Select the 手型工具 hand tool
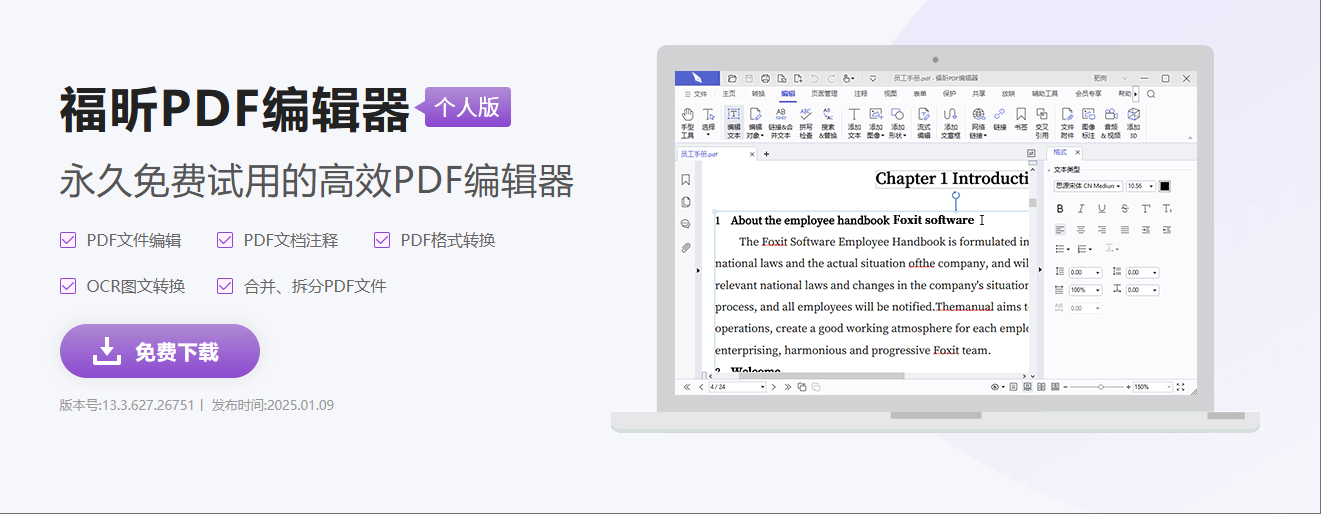The height and width of the screenshot is (514, 1321). tap(687, 122)
